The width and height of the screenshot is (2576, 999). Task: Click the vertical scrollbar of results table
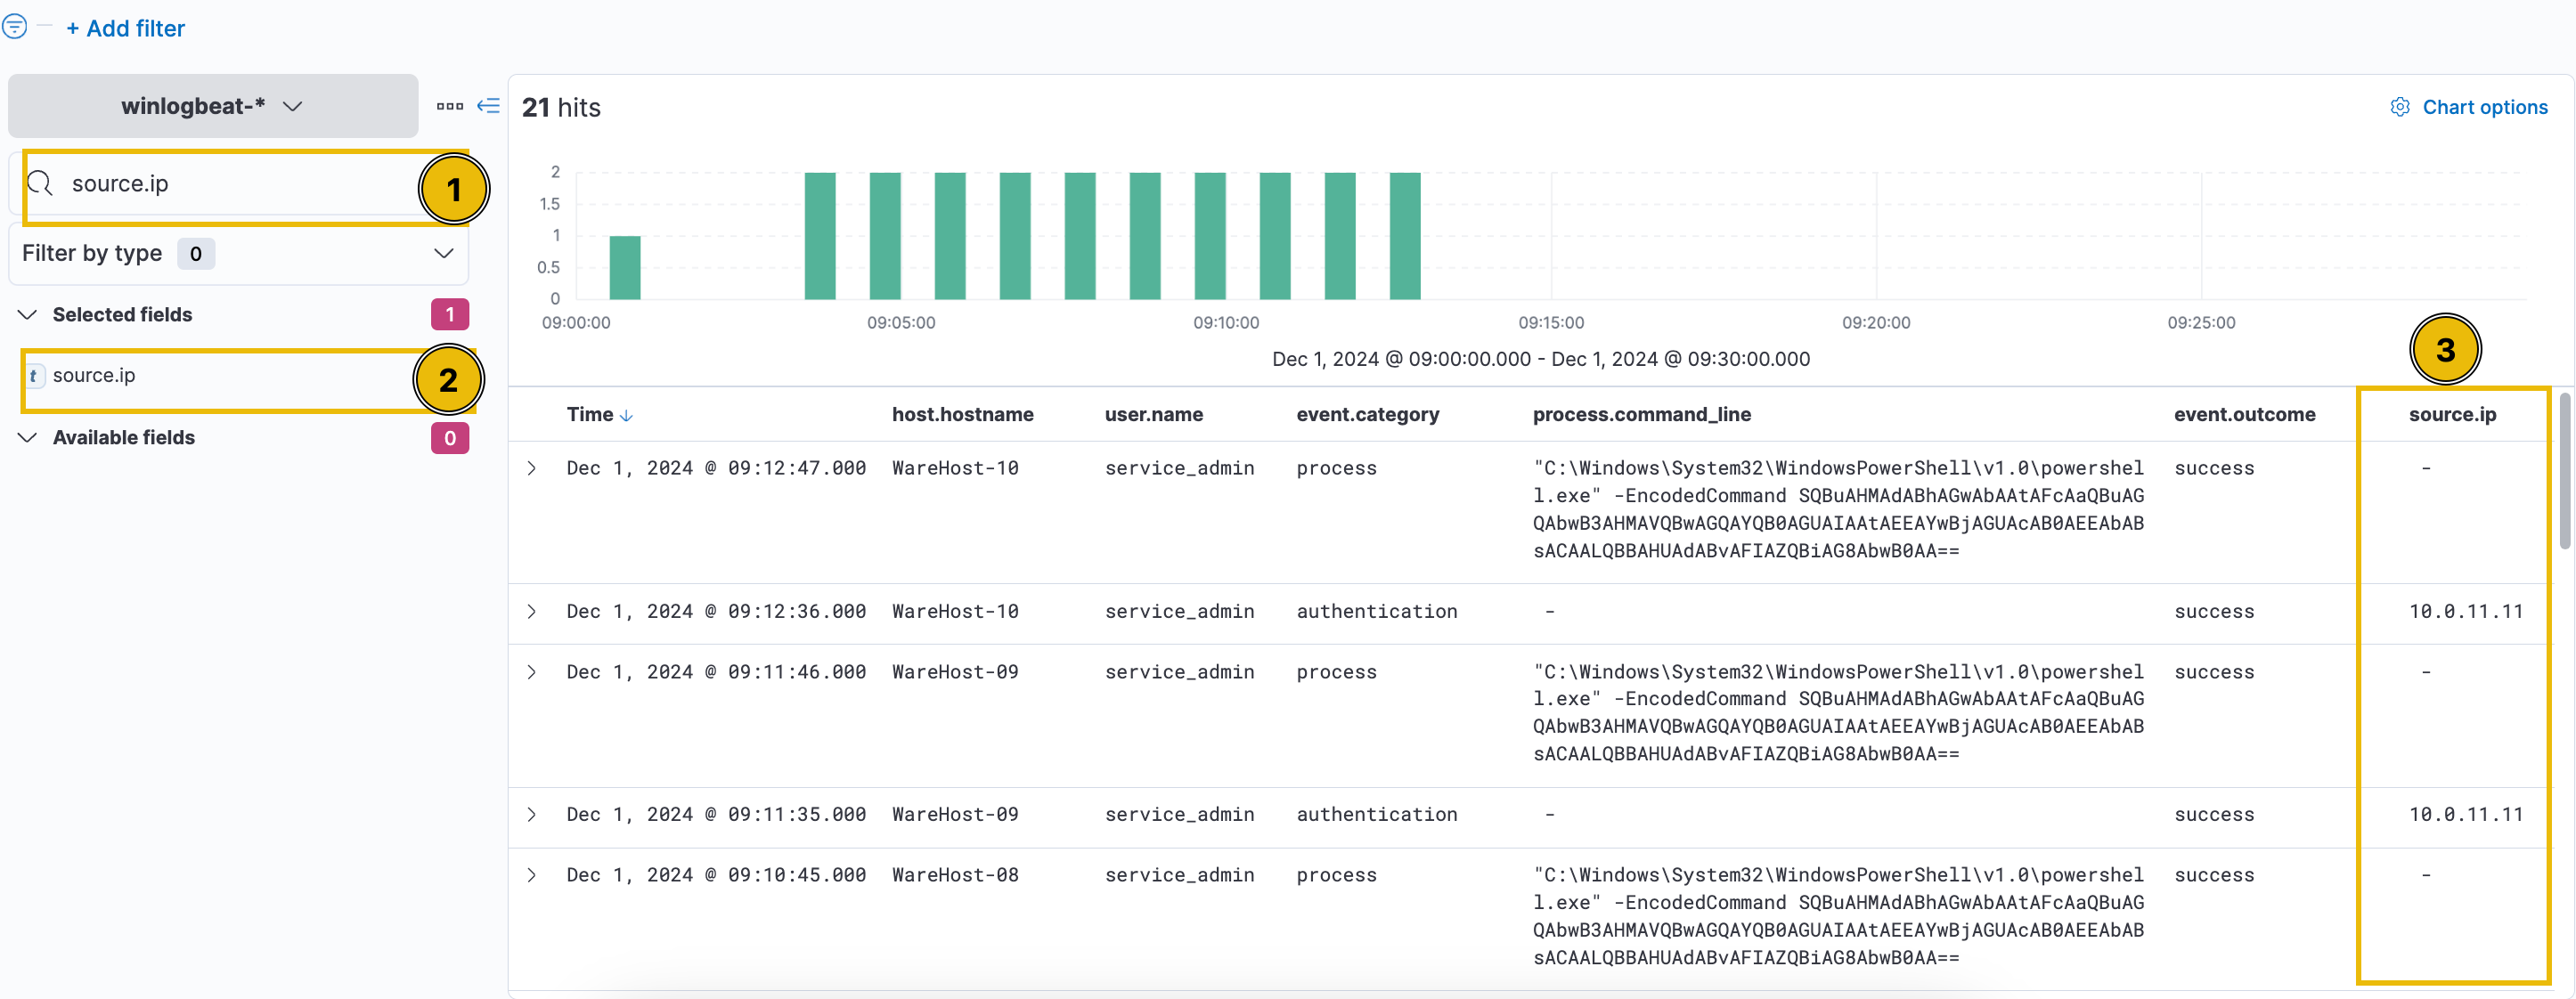pyautogui.click(x=2564, y=471)
